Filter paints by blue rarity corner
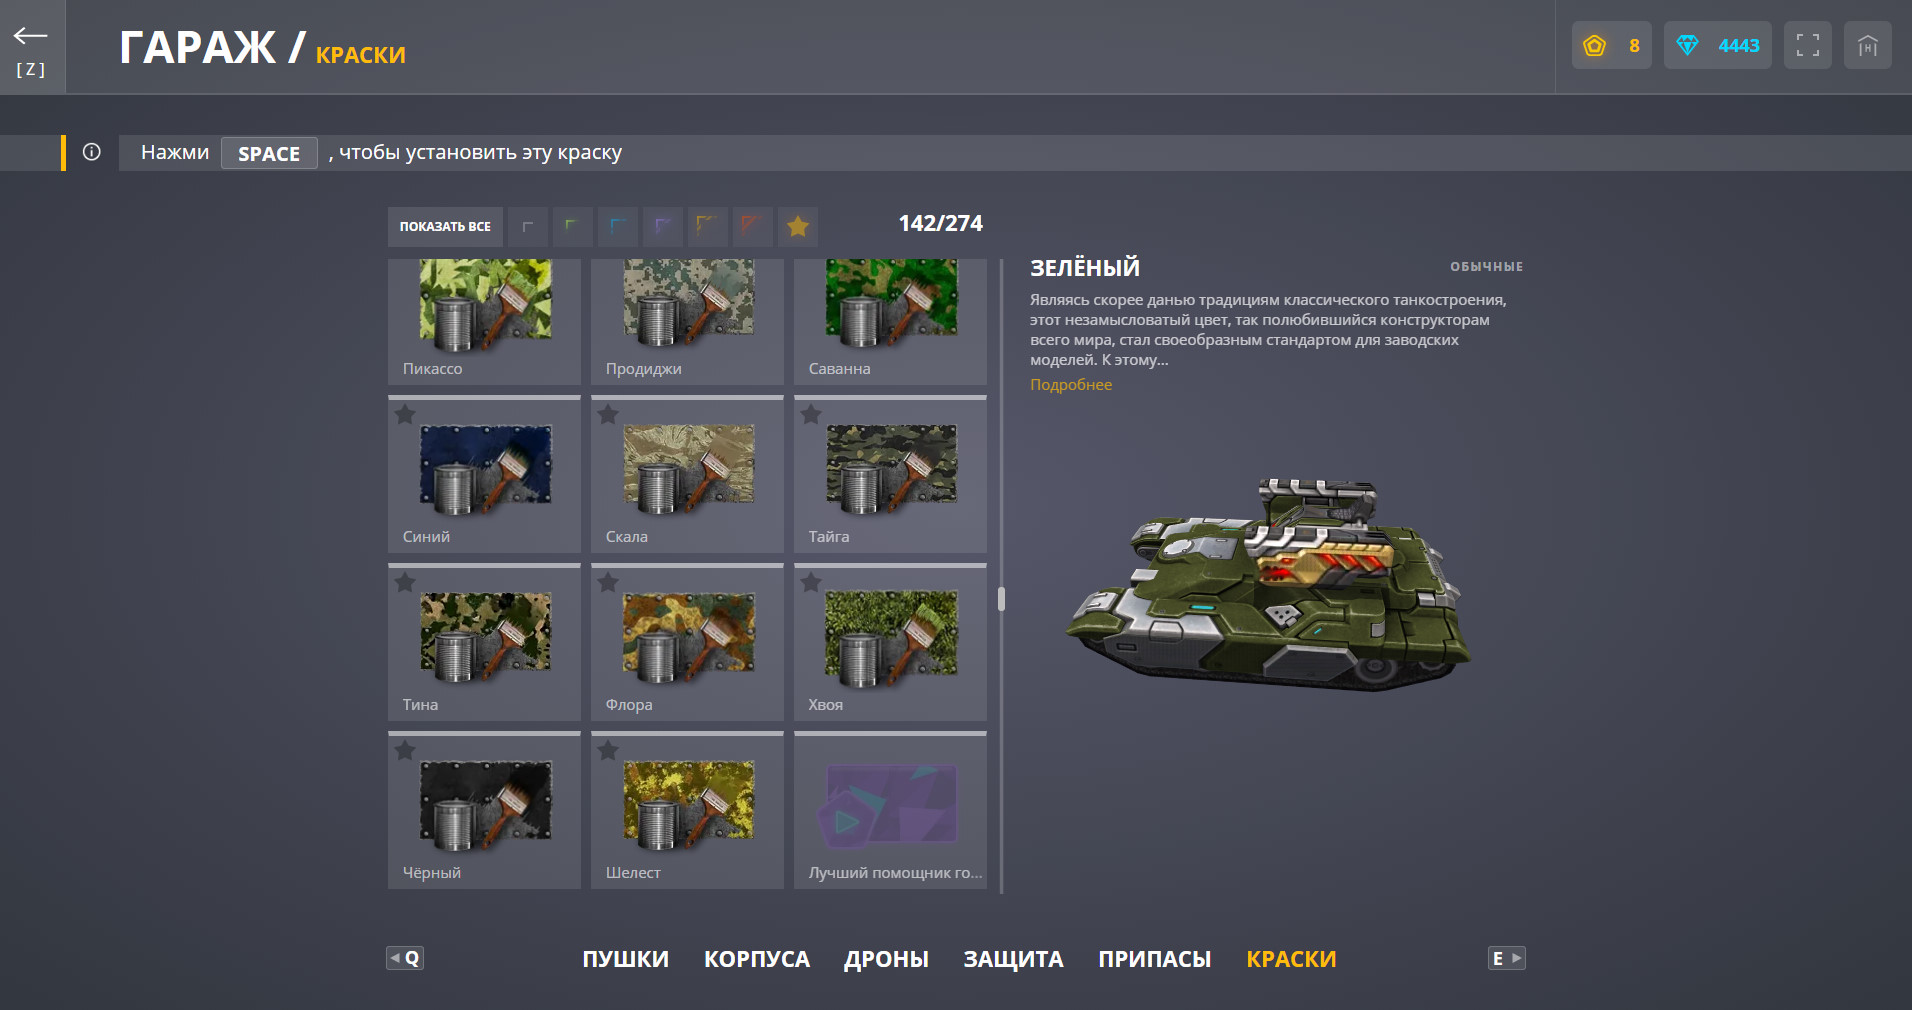This screenshot has height=1010, width=1912. (618, 227)
